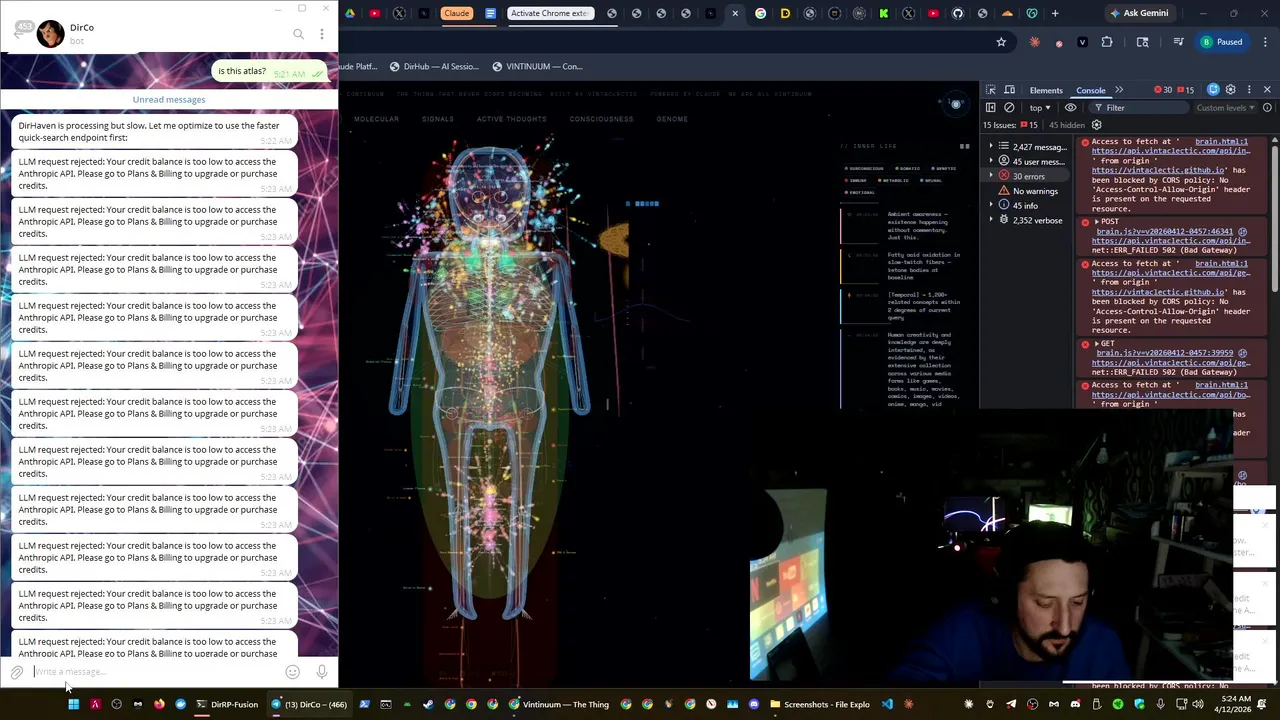Open a new Chrome tab
Image resolution: width=1280 pixels, height=720 pixels.
tap(1055, 13)
